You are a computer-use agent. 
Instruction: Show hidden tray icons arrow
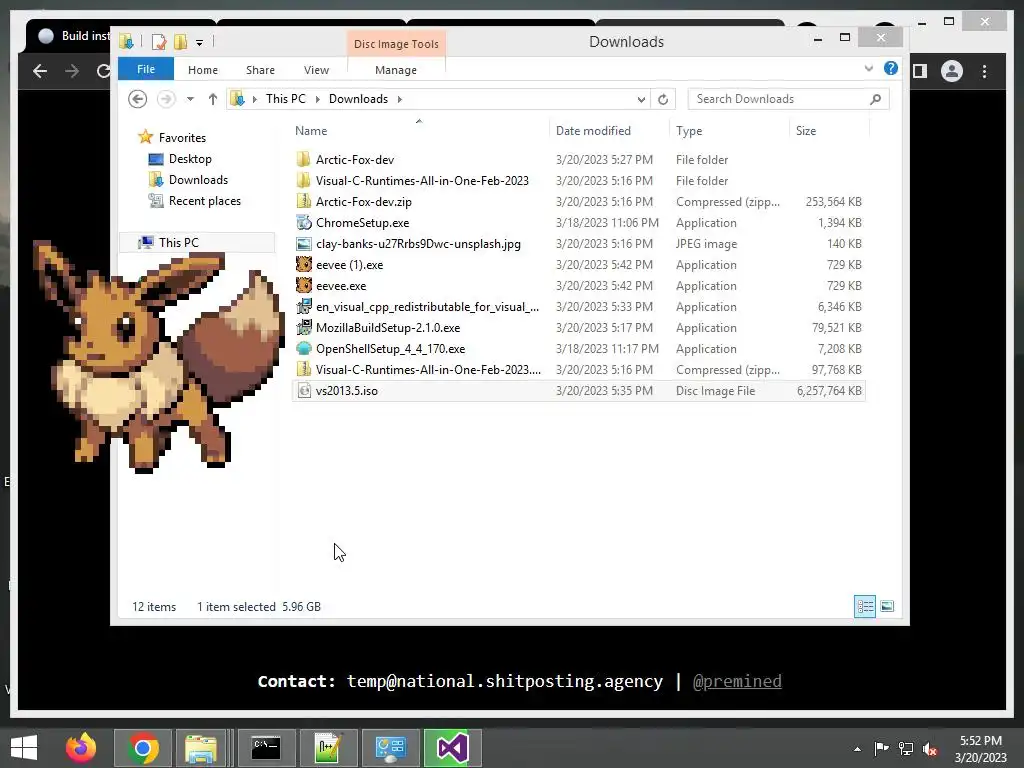click(857, 749)
